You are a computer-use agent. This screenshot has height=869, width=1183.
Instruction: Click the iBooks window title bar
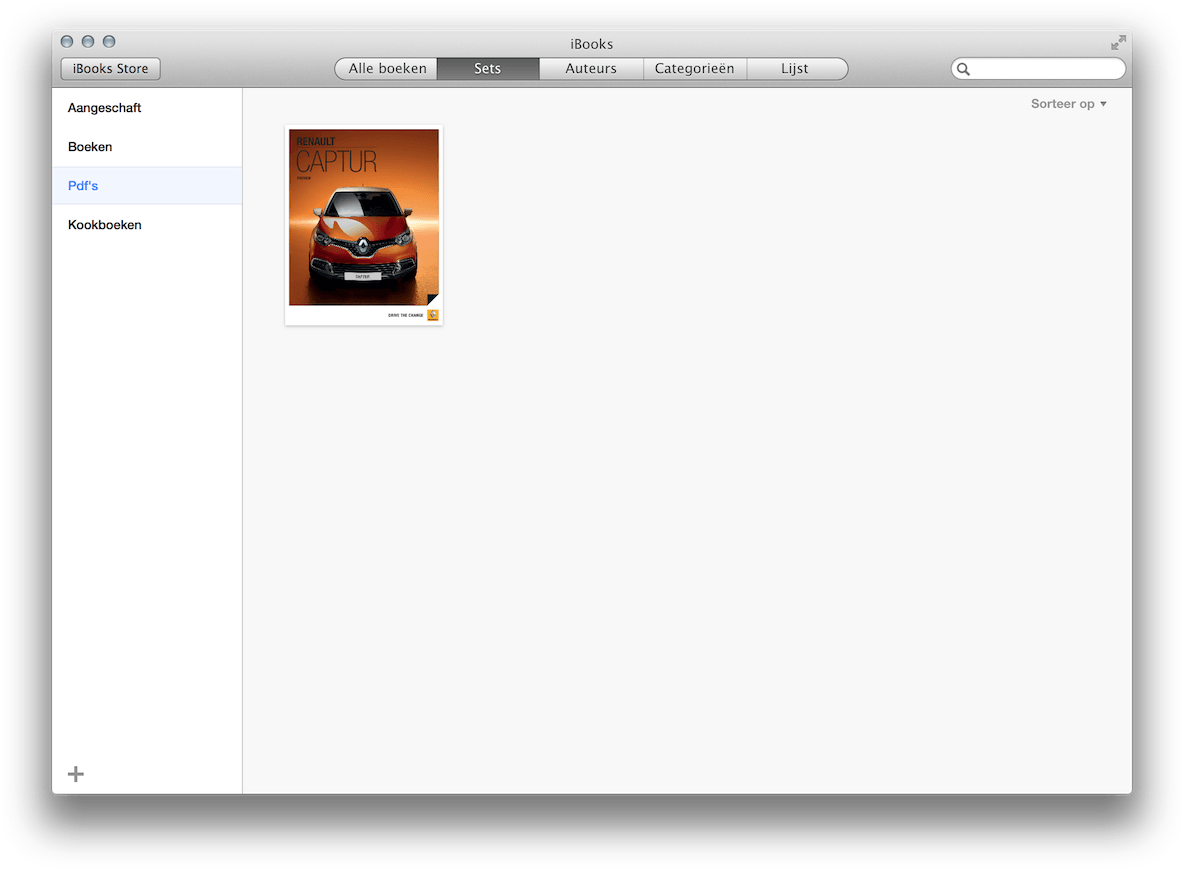pos(591,43)
